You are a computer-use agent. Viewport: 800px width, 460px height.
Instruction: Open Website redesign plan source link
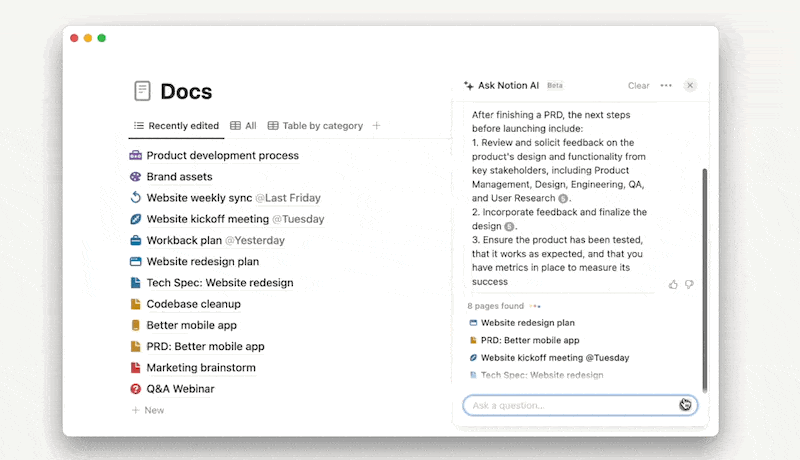pyautogui.click(x=527, y=323)
